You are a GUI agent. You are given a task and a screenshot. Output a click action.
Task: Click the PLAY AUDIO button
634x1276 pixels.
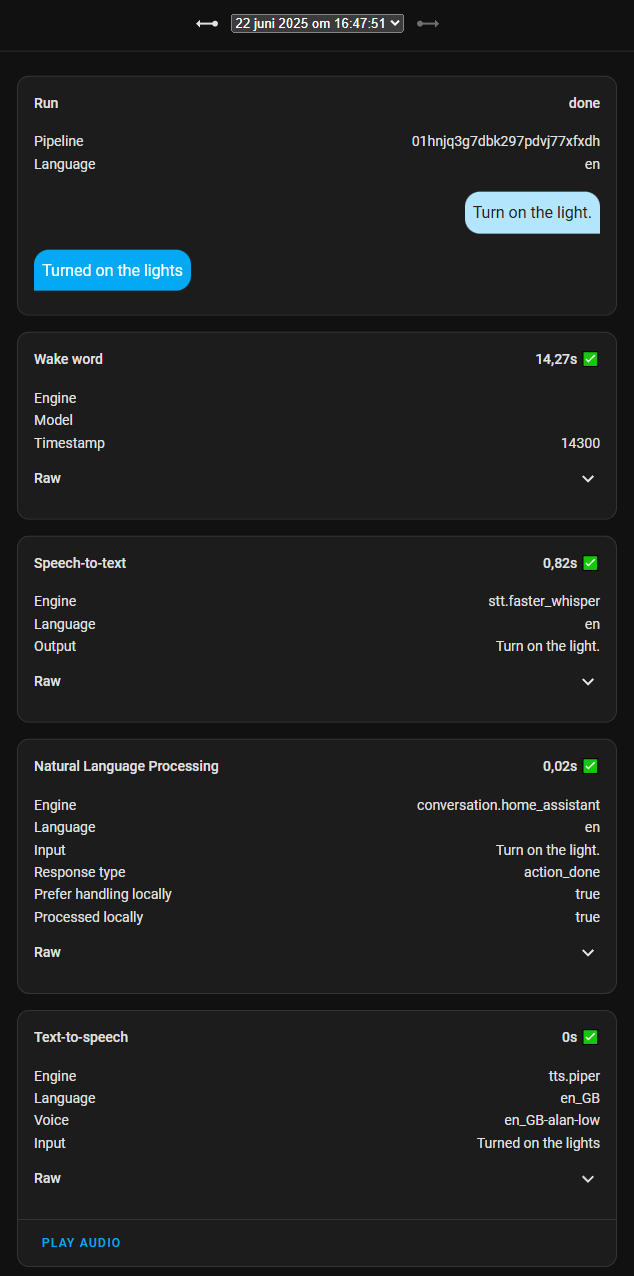coord(81,1243)
